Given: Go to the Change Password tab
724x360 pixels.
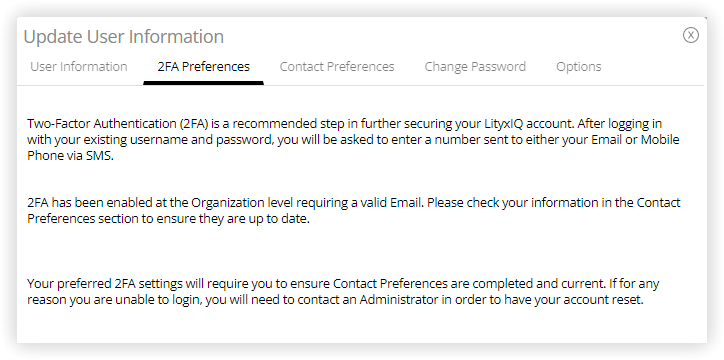Looking at the screenshot, I should point(475,66).
